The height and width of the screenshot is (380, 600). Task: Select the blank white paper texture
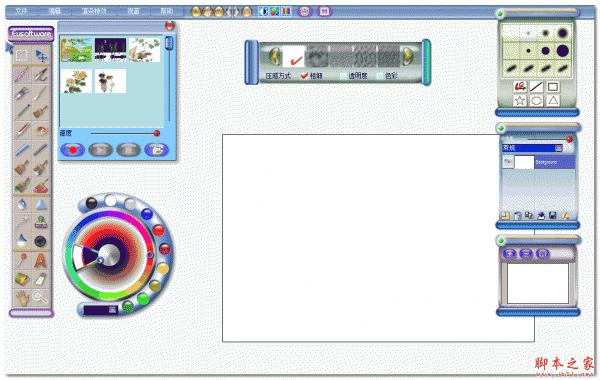(293, 57)
